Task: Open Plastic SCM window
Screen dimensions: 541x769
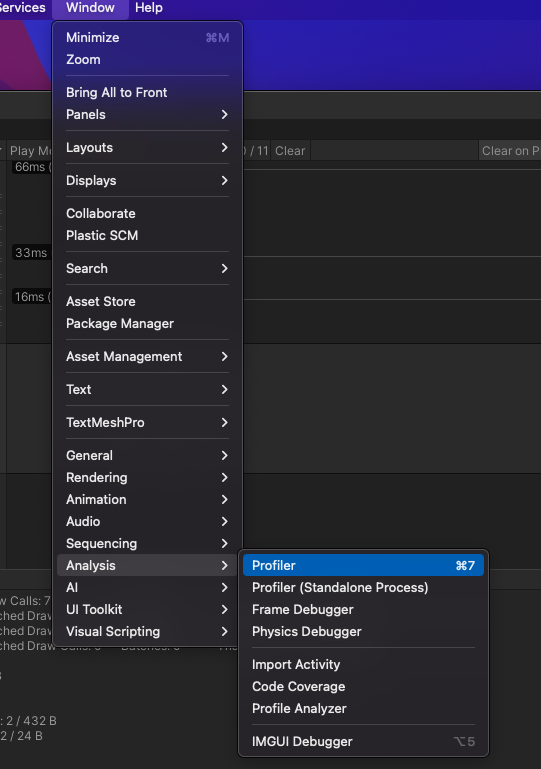Action: 147,235
